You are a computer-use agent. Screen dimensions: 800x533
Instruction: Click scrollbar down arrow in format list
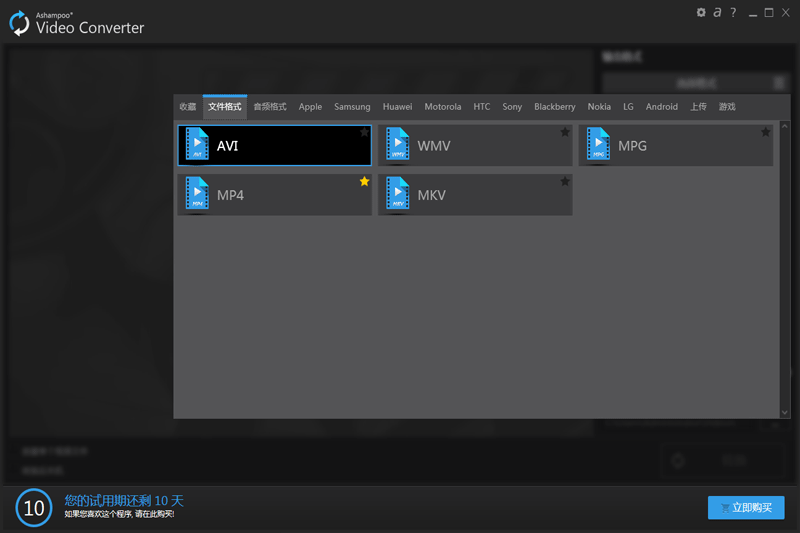click(x=785, y=413)
